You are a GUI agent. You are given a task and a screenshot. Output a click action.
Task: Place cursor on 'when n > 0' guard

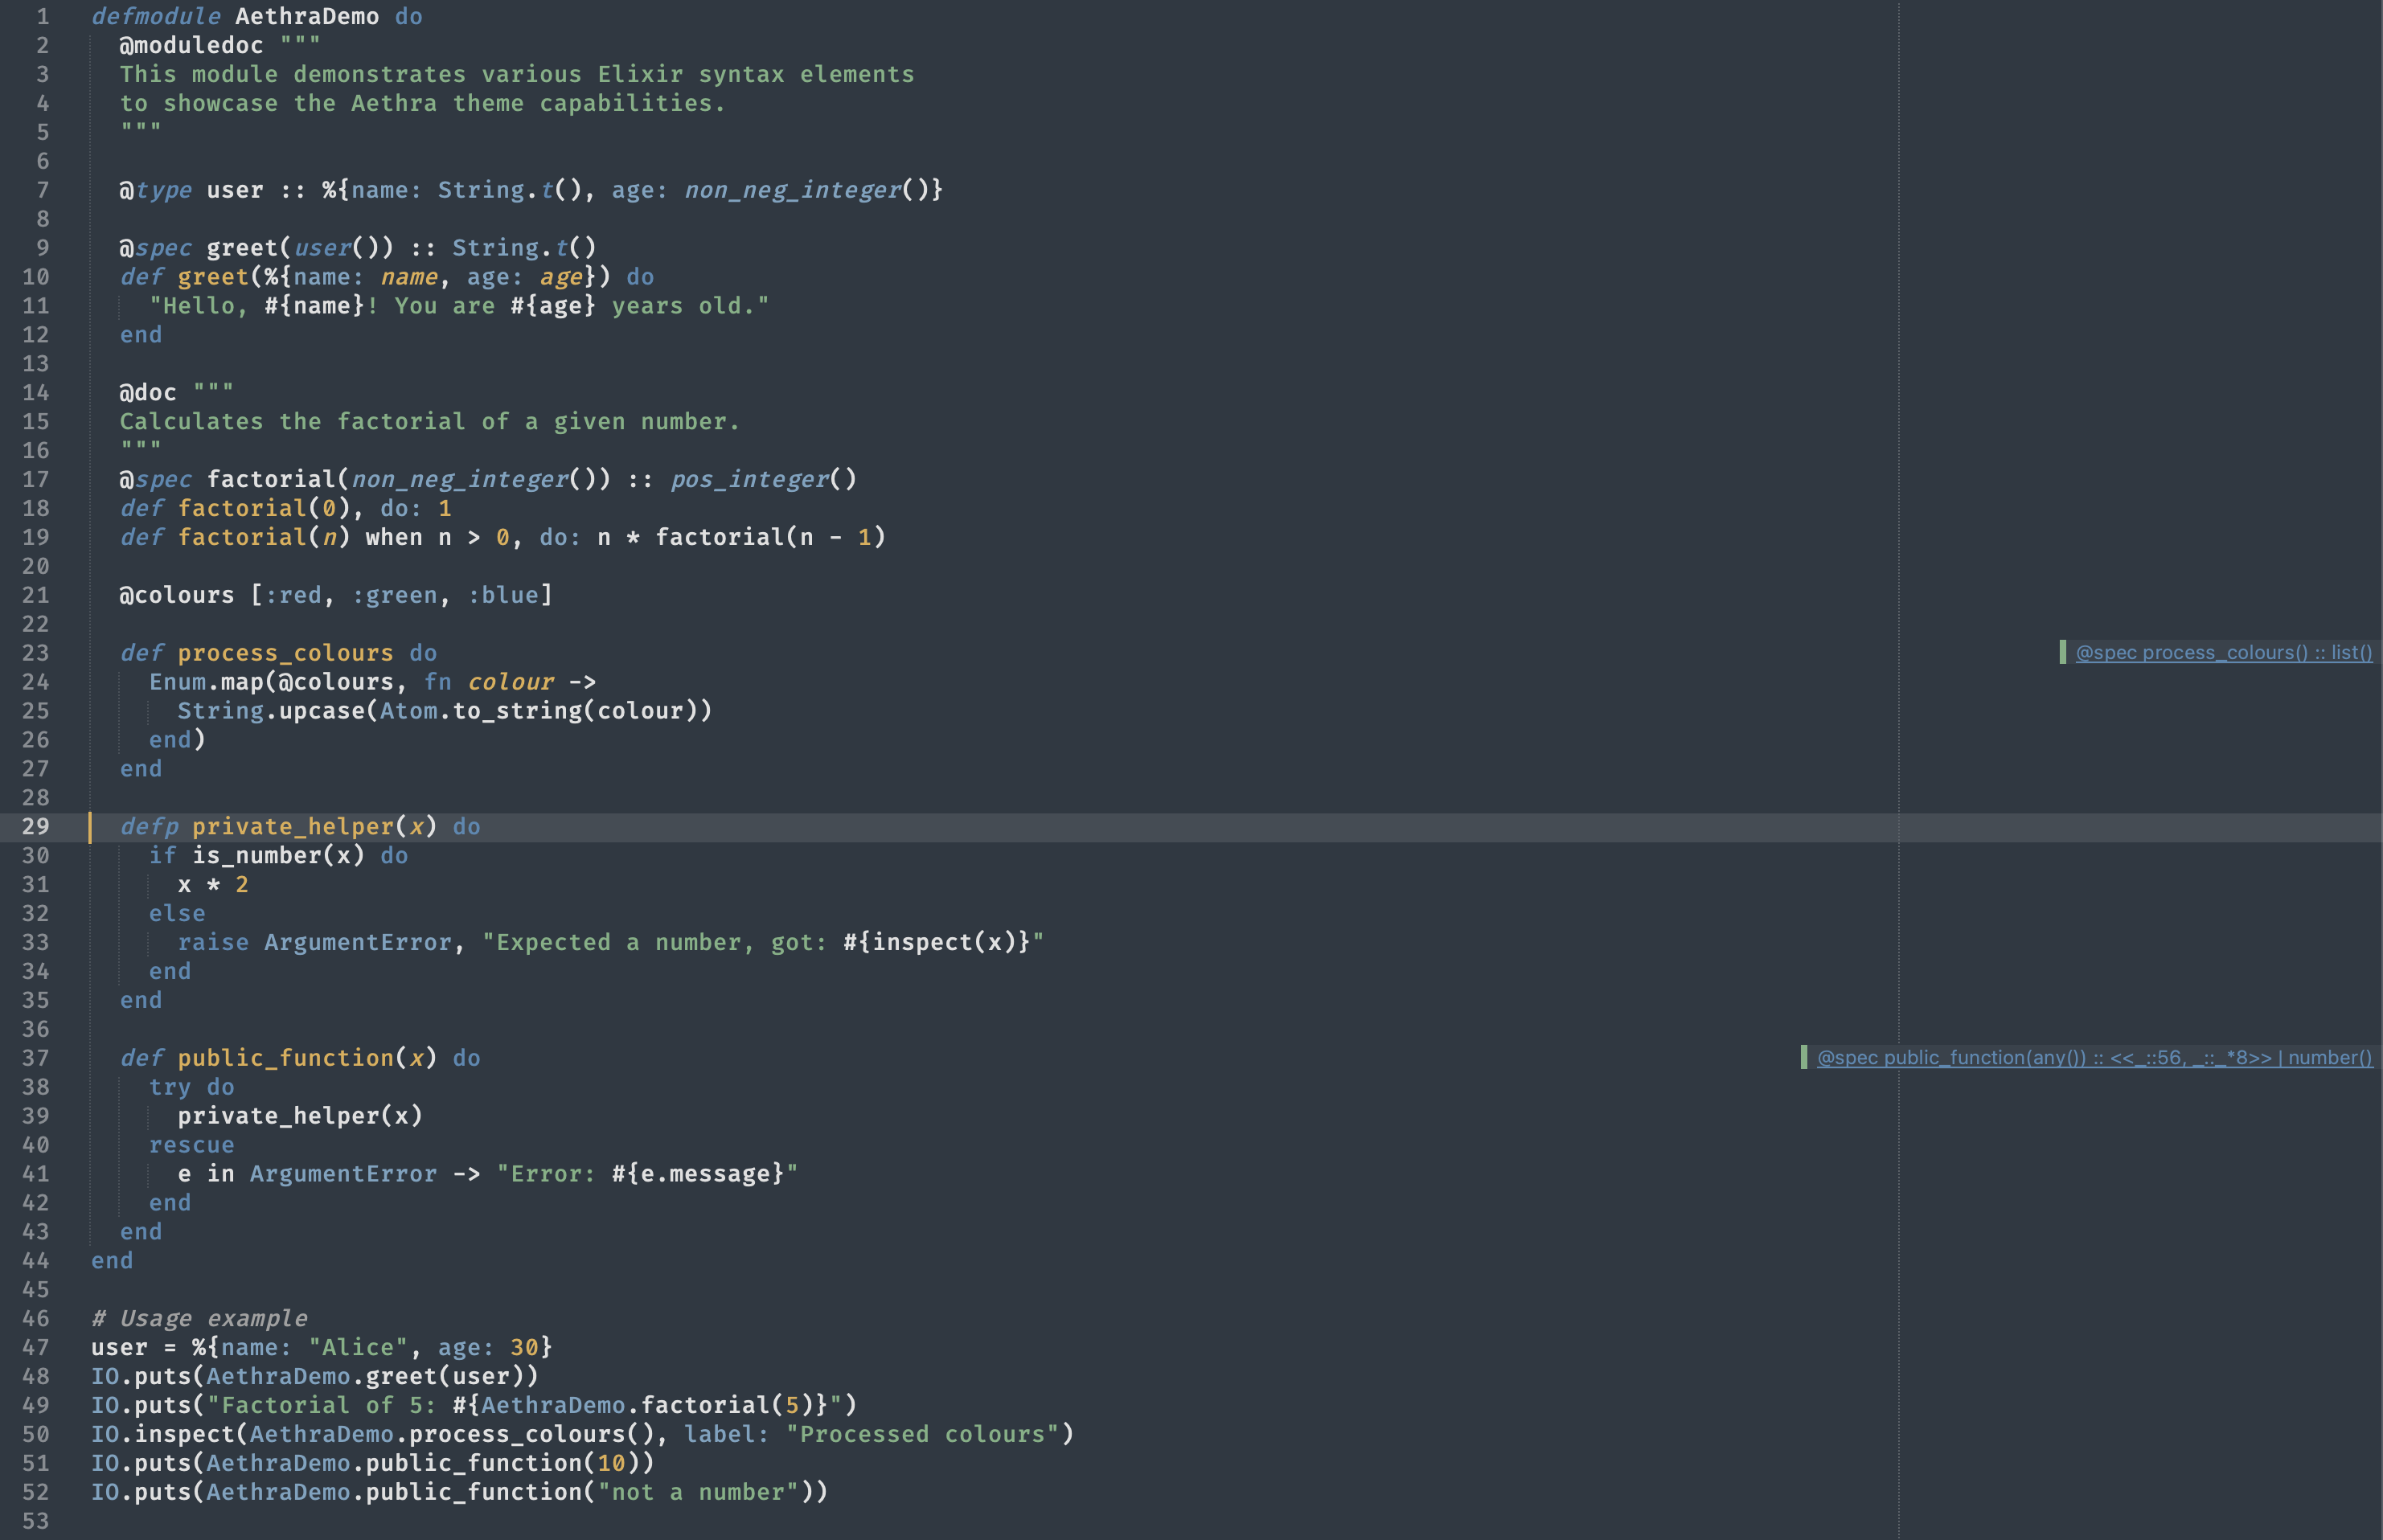point(437,537)
